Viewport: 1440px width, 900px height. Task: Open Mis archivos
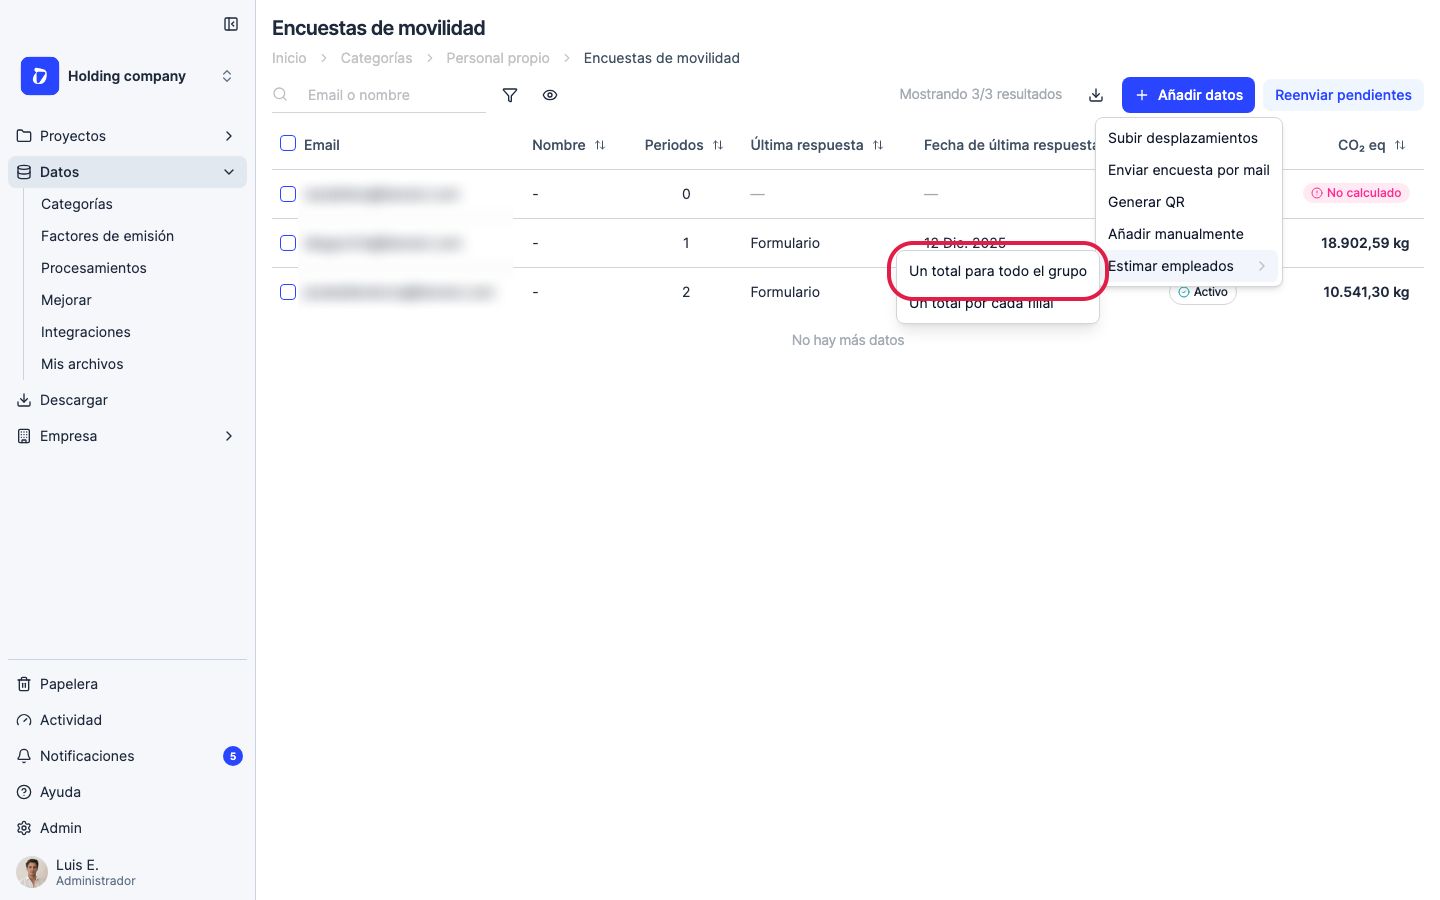[x=82, y=364]
